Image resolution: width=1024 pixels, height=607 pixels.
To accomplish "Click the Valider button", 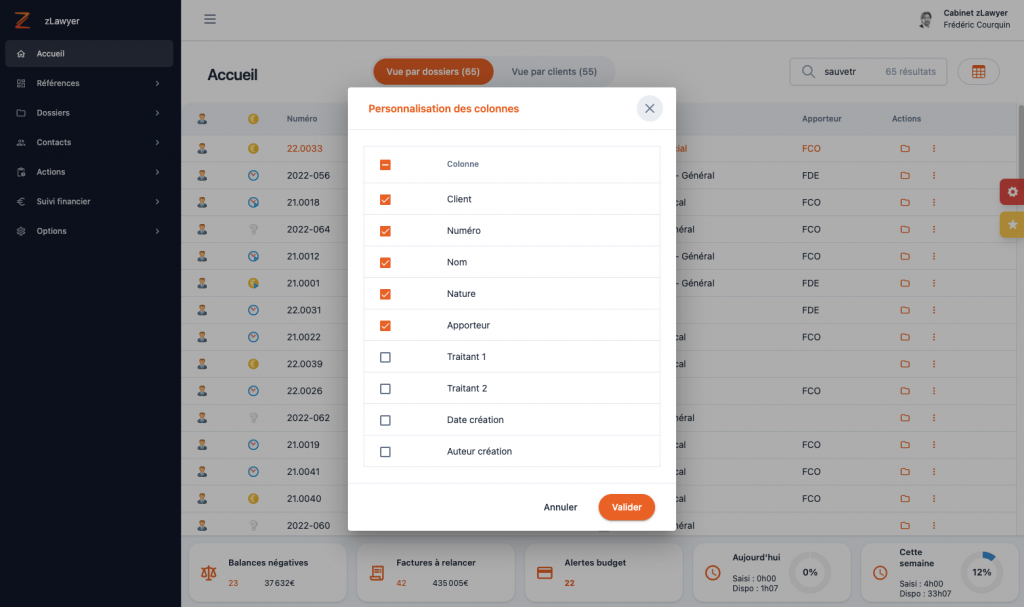I will [x=626, y=507].
